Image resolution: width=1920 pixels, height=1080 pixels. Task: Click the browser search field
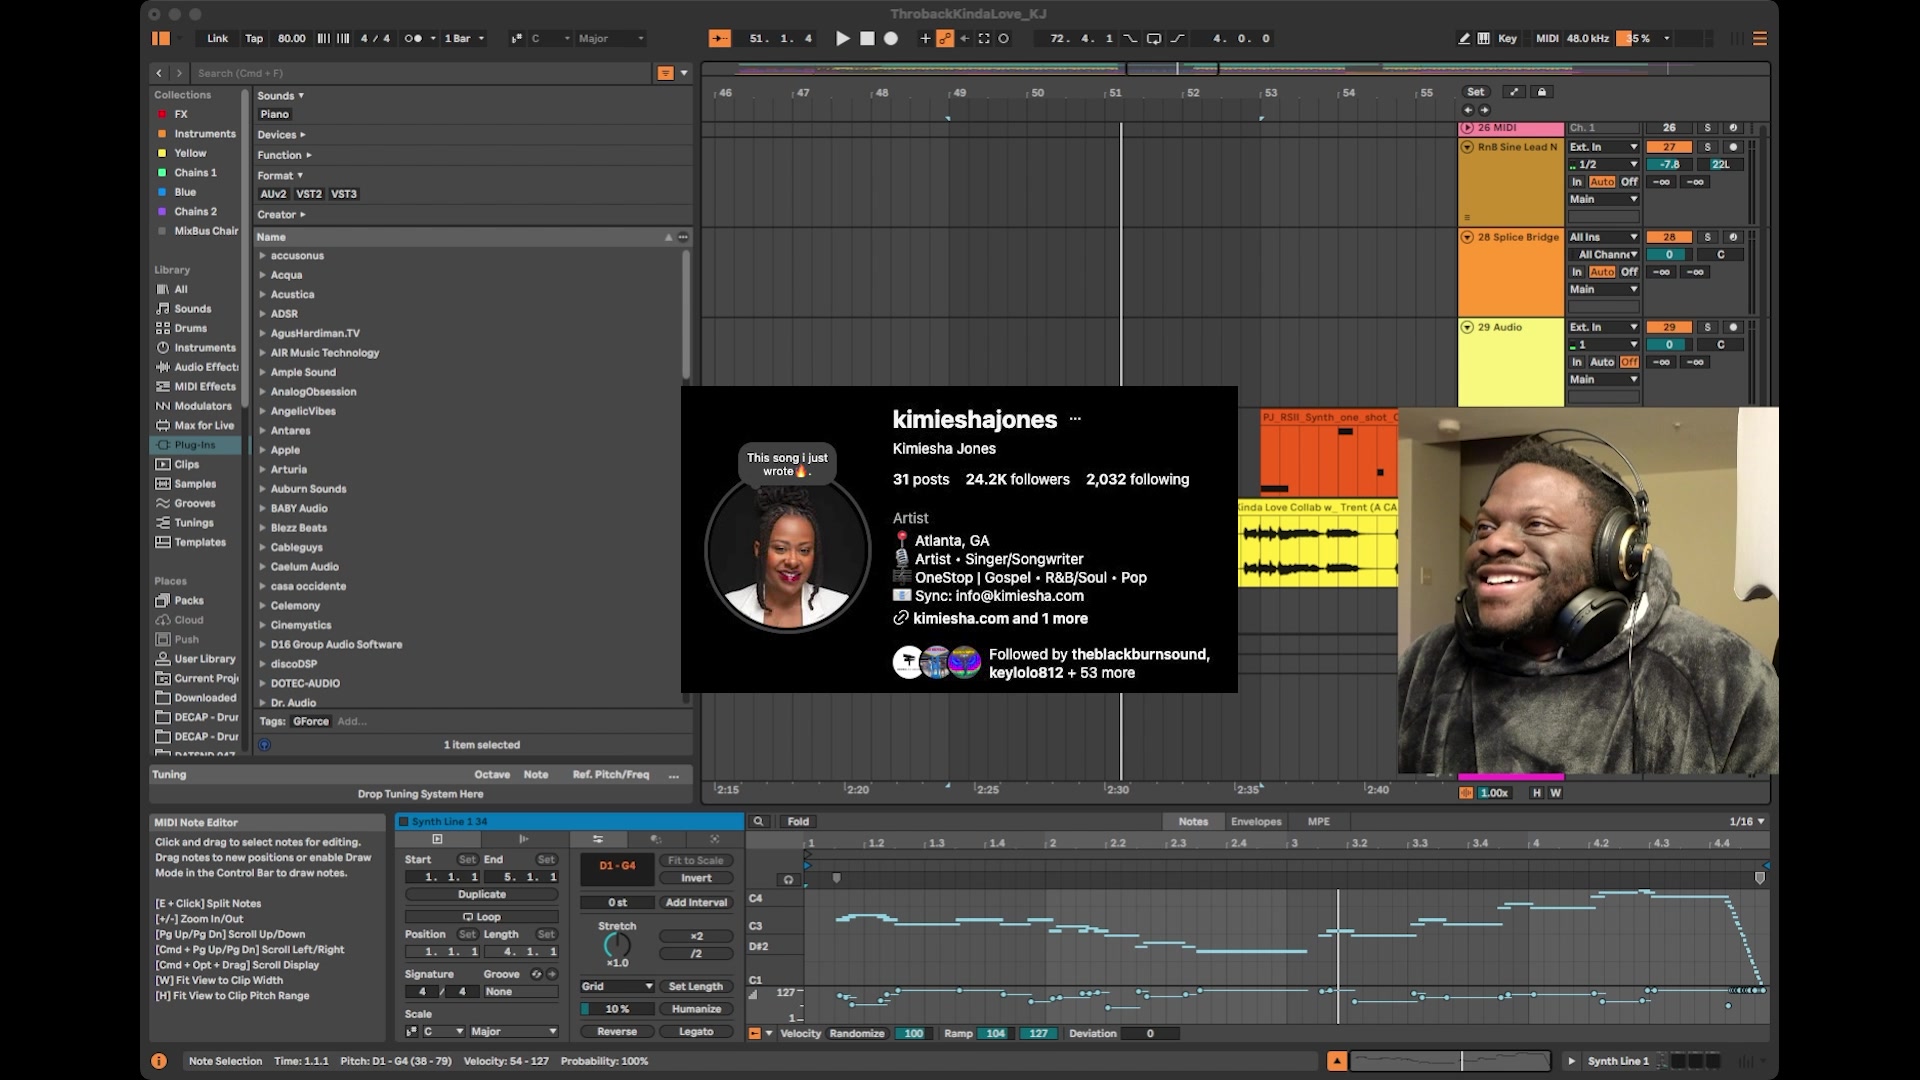pyautogui.click(x=420, y=73)
